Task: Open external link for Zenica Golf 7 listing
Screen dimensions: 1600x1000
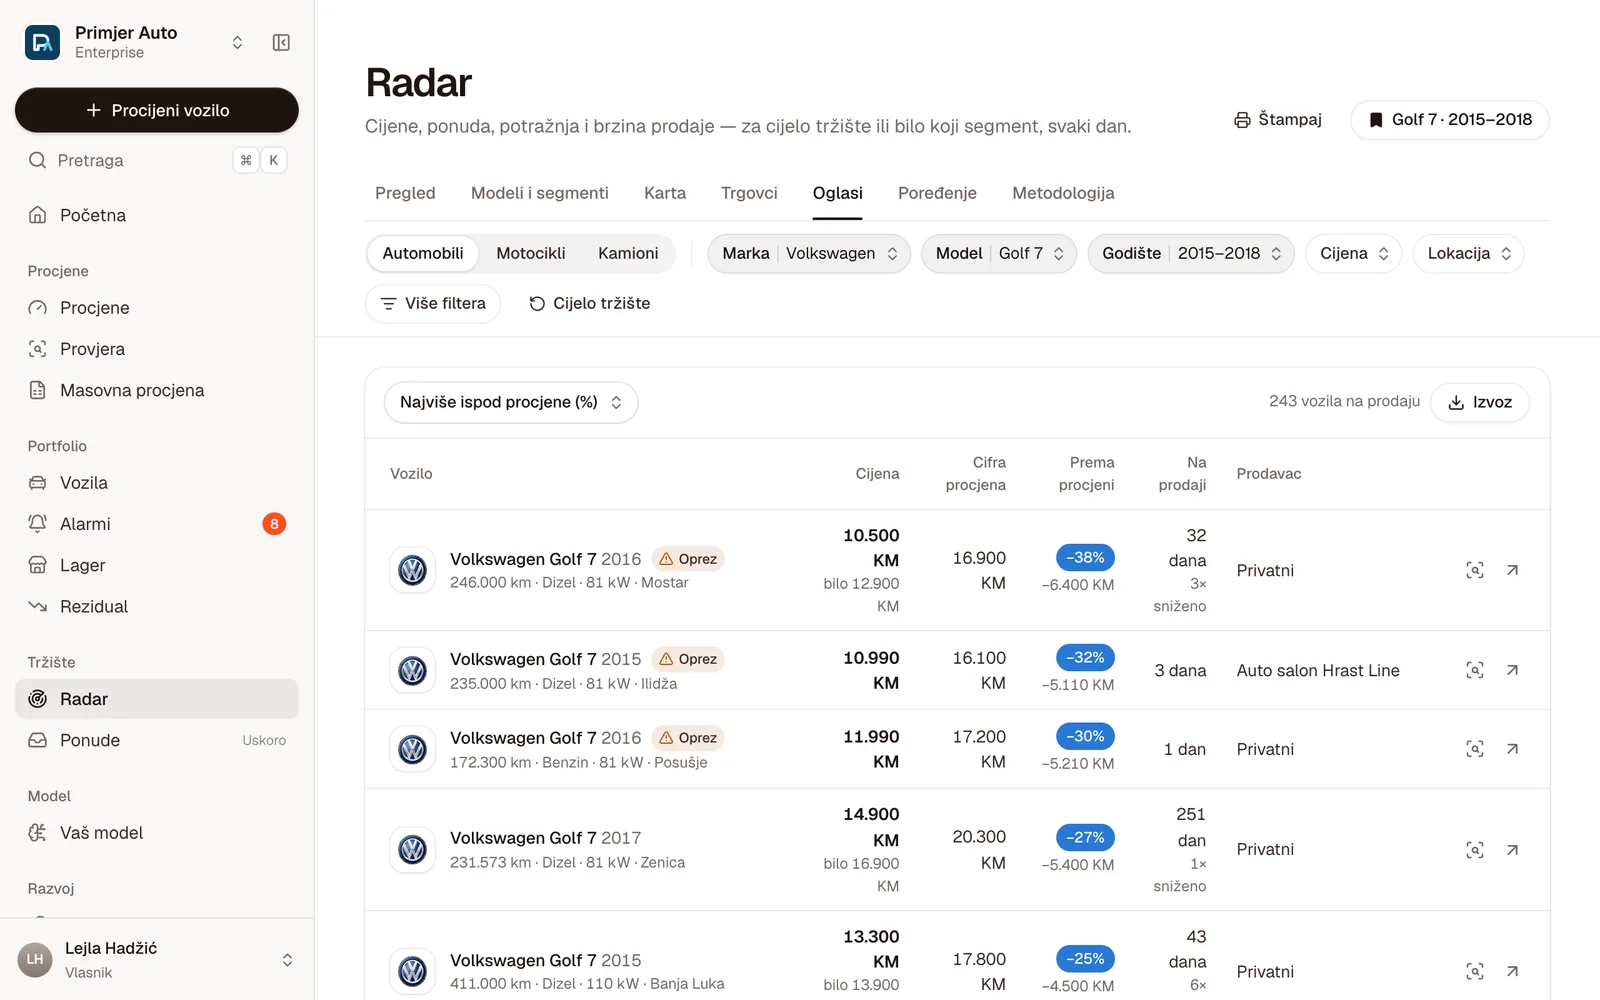Action: [x=1512, y=850]
